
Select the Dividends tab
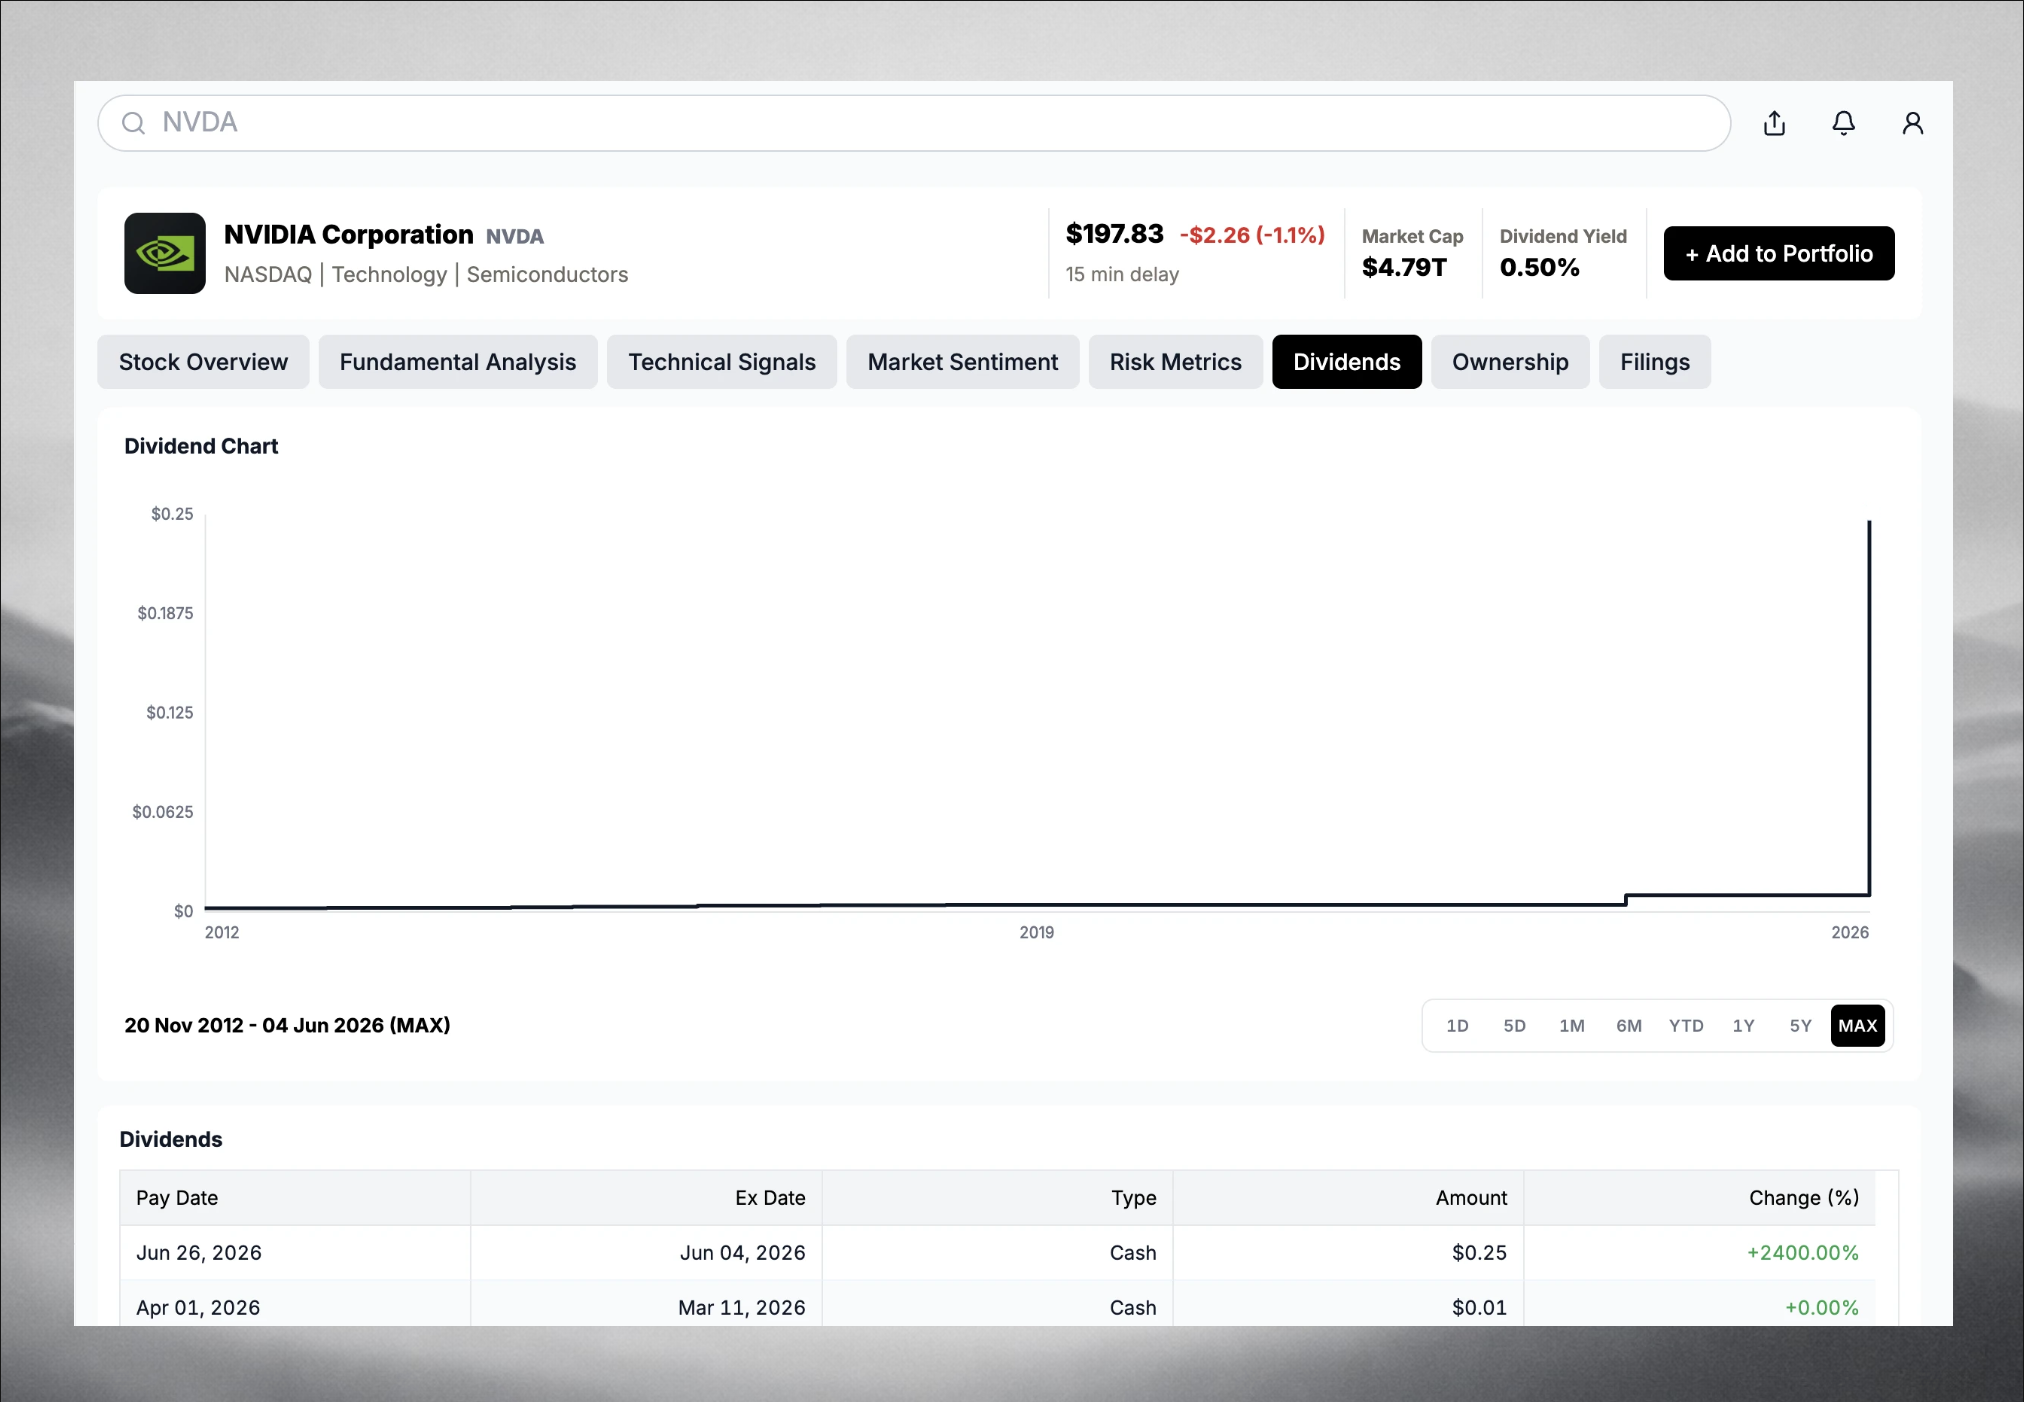pos(1347,362)
